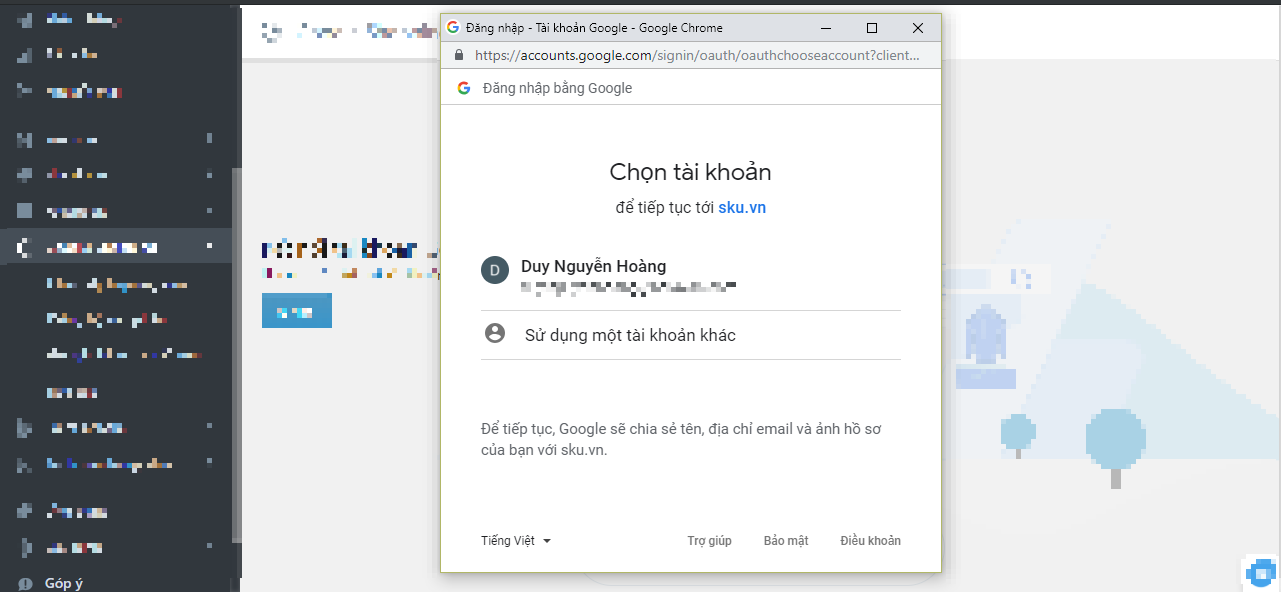
Task: Click the blue chat widget icon at bottom right
Action: pos(1261,571)
